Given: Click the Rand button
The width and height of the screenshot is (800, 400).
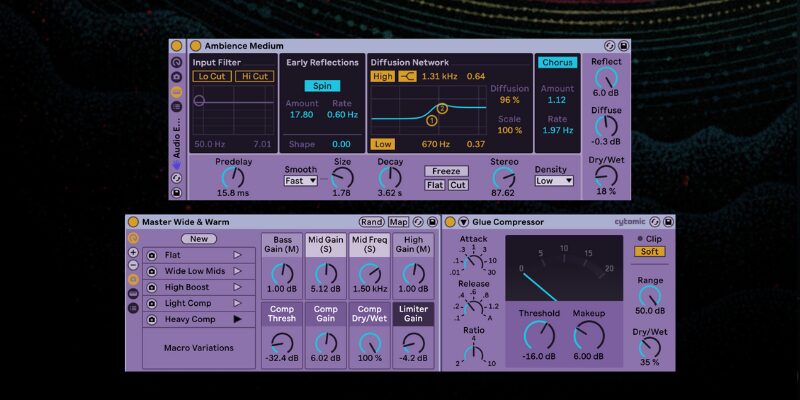Looking at the screenshot, I should coord(371,222).
